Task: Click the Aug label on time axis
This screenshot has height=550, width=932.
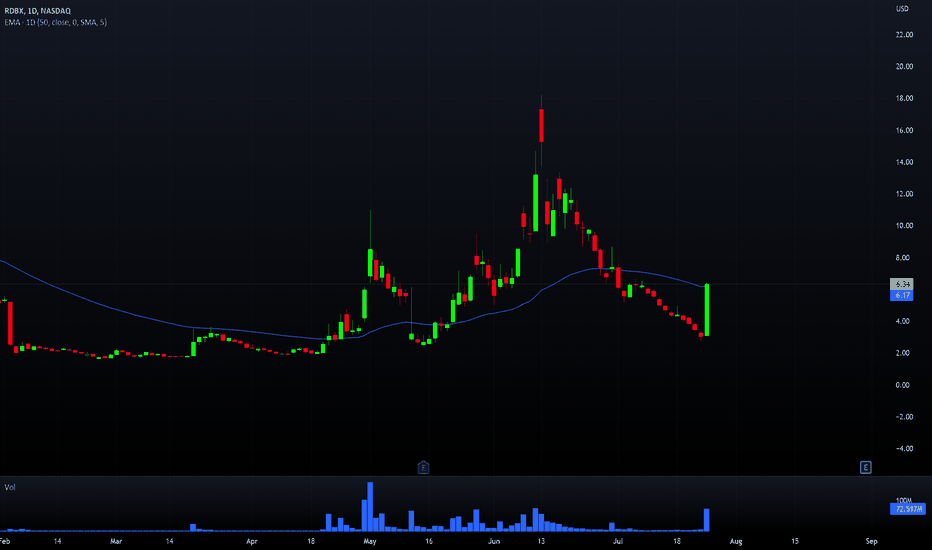Action: pyautogui.click(x=736, y=542)
